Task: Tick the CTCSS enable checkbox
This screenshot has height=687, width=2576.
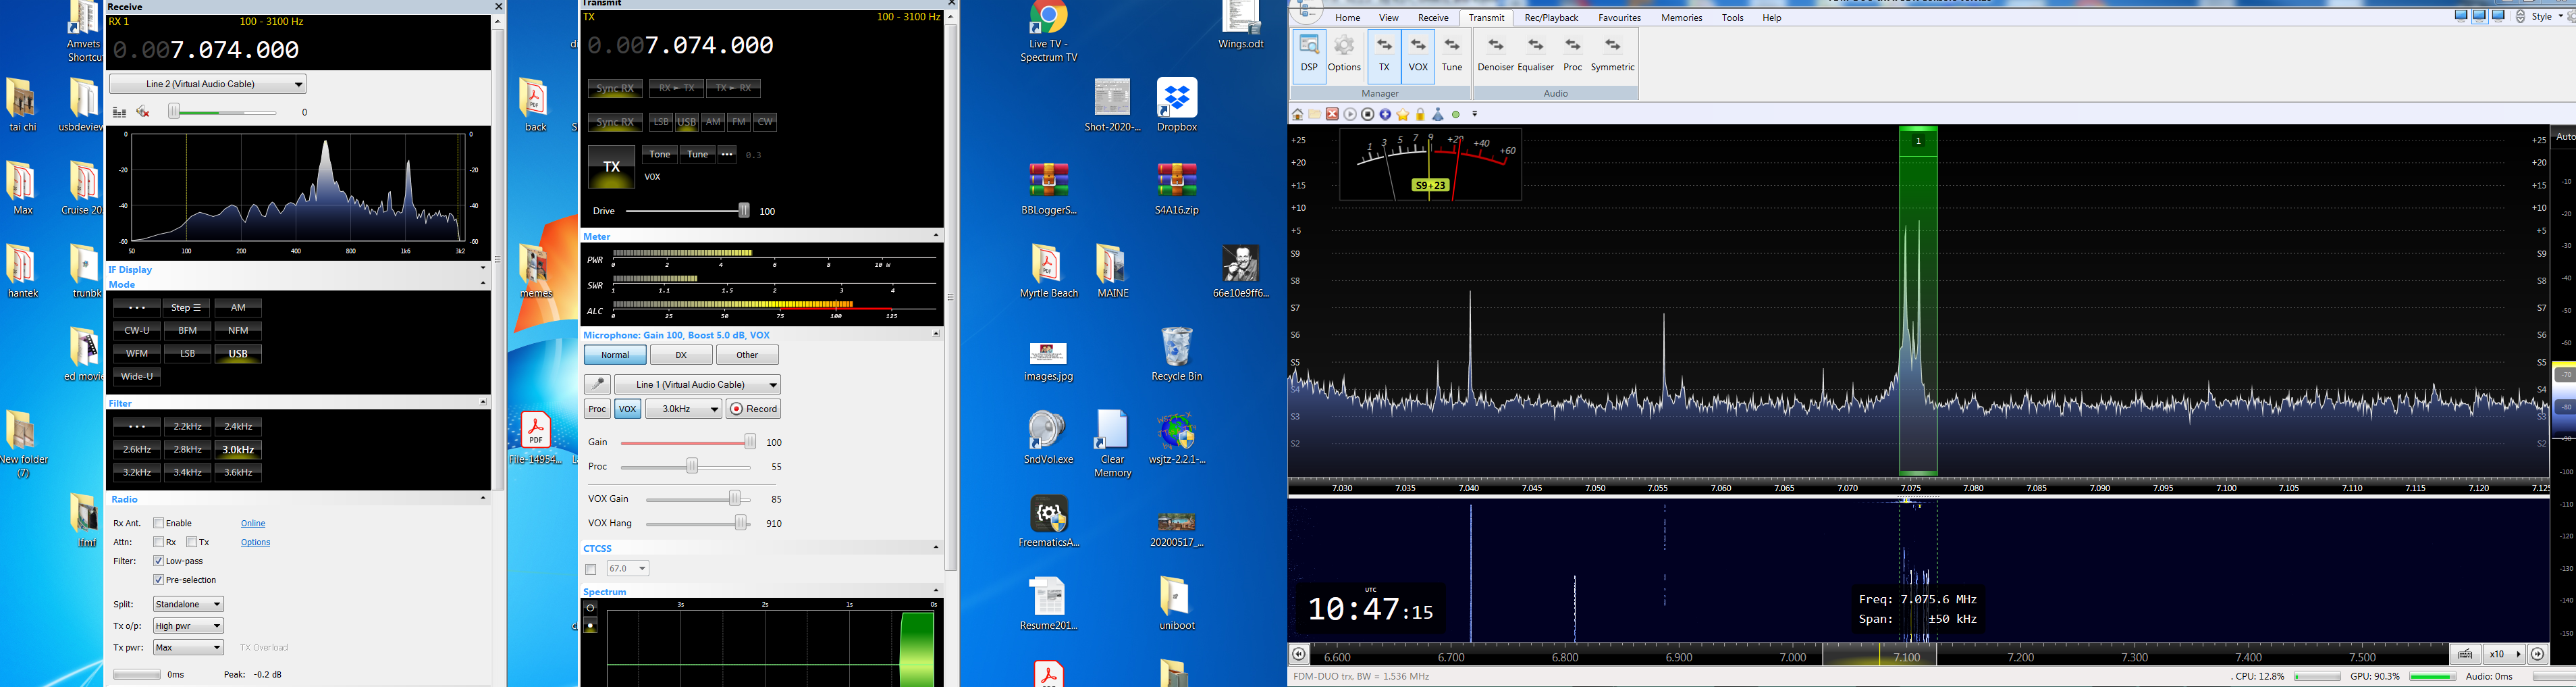Action: (x=591, y=569)
